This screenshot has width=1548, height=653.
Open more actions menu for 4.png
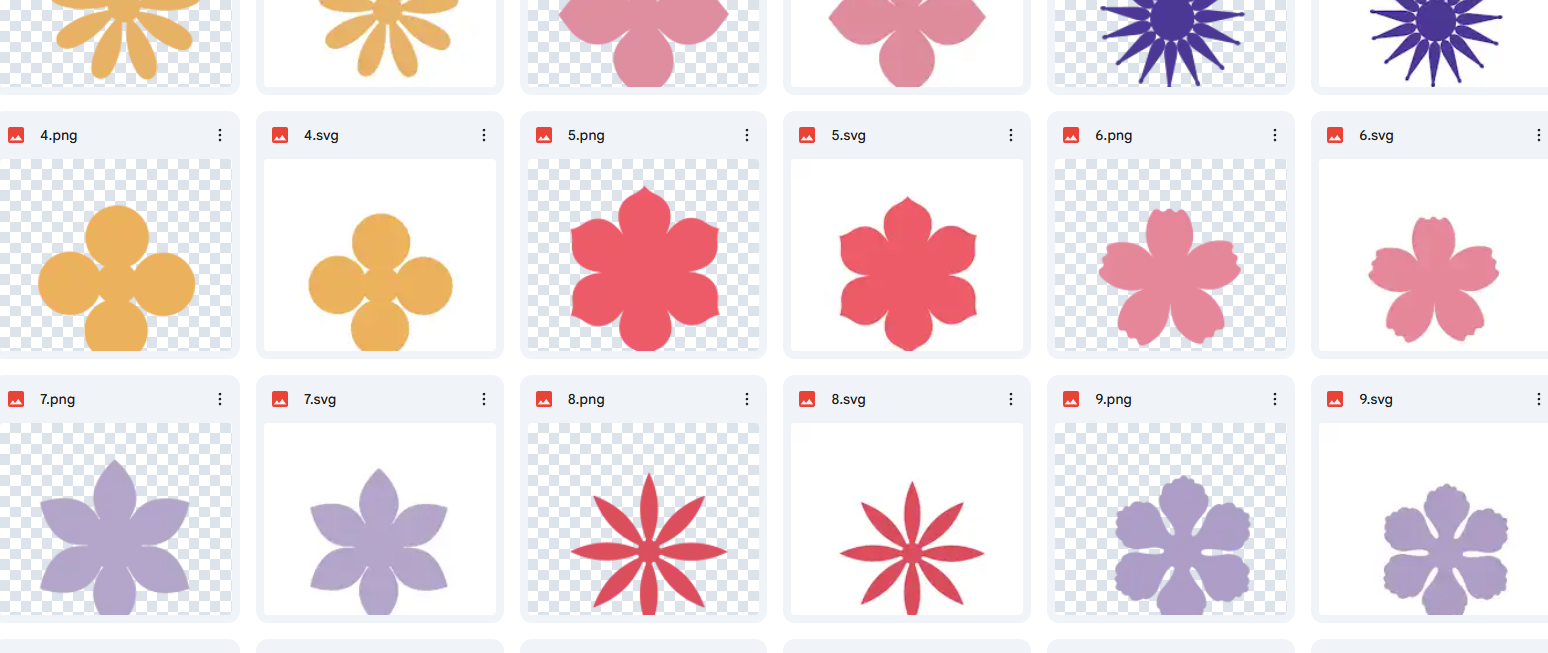tap(220, 135)
